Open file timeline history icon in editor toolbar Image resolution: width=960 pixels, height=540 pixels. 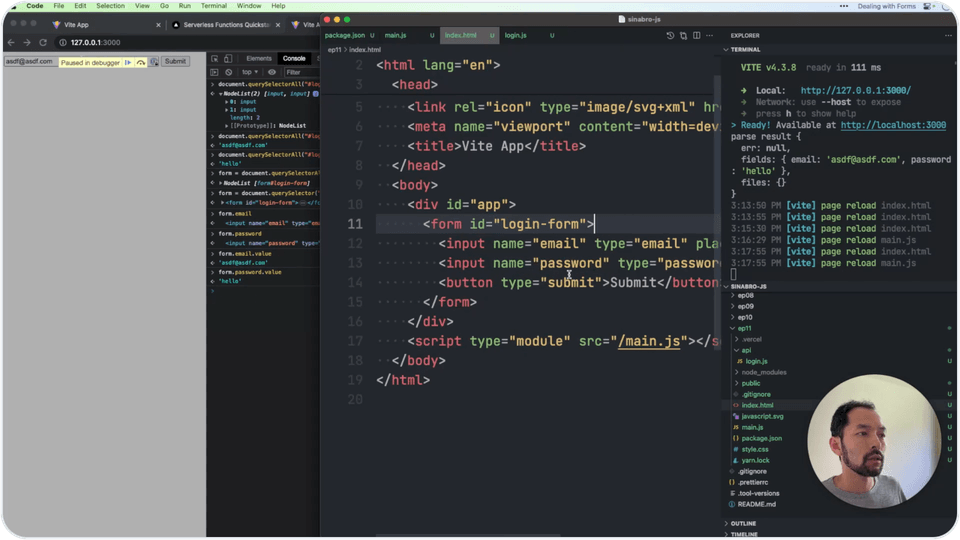coord(670,36)
